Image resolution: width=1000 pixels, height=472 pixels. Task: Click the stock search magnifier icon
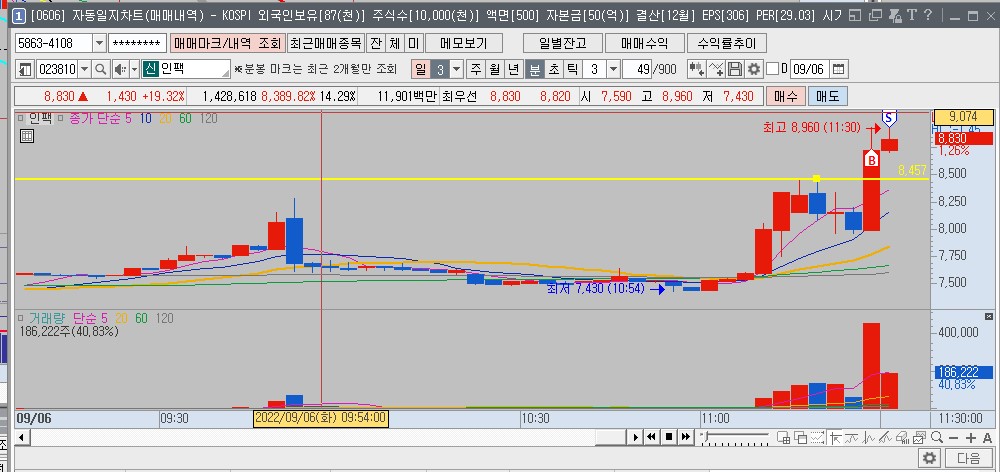click(x=101, y=69)
